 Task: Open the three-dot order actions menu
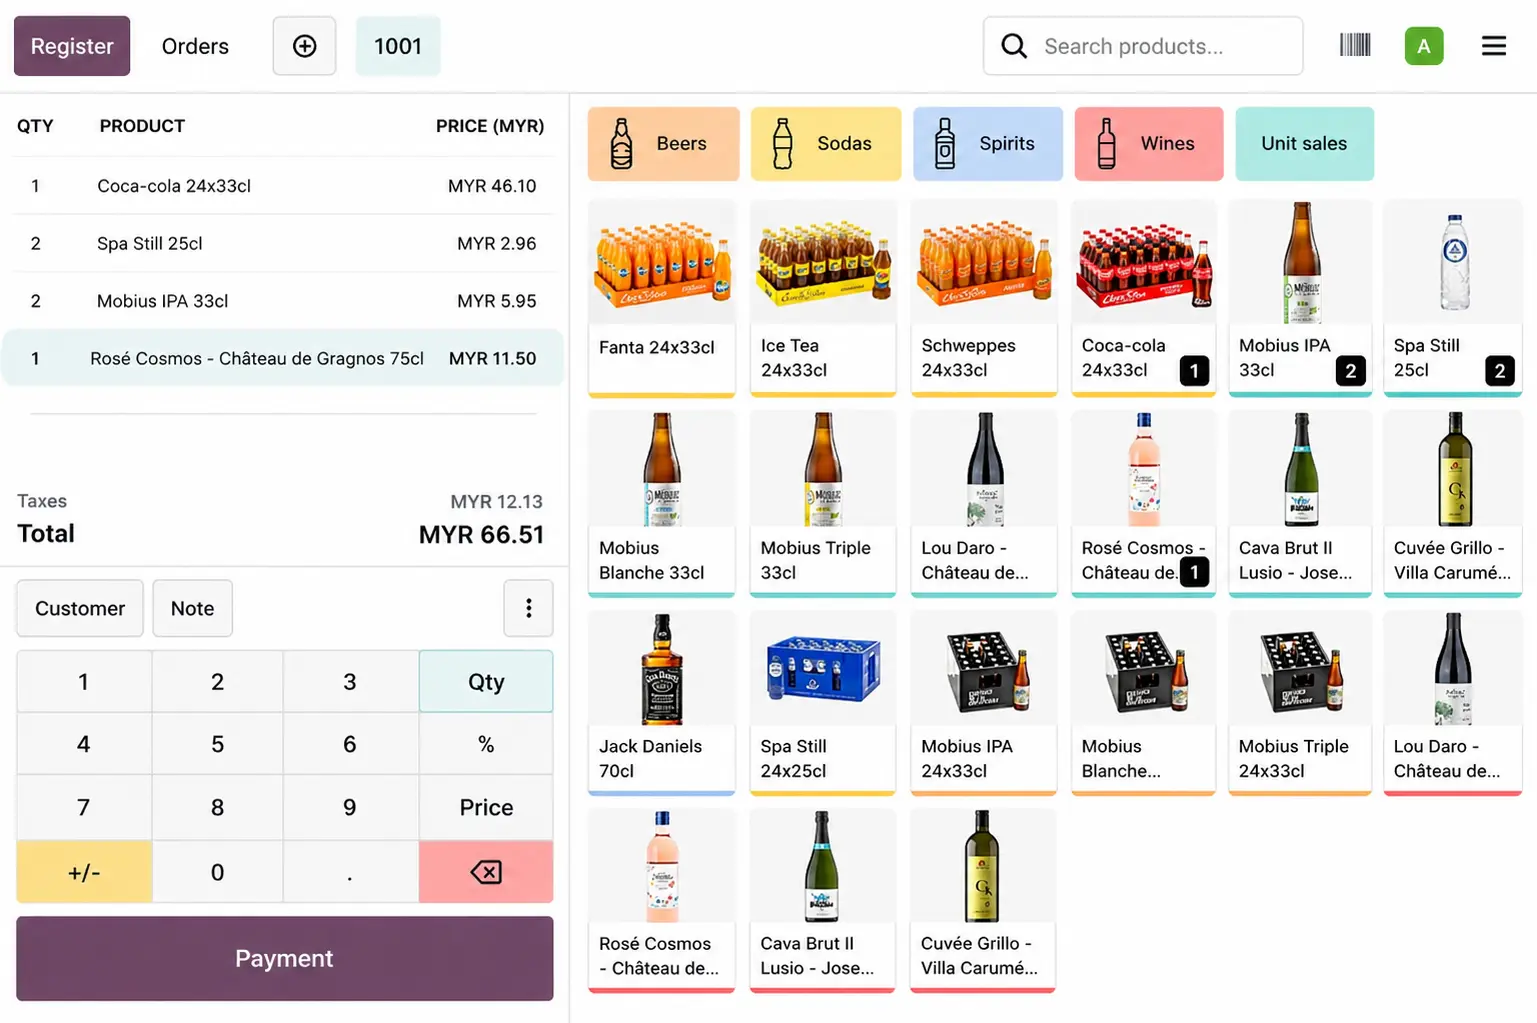[528, 608]
